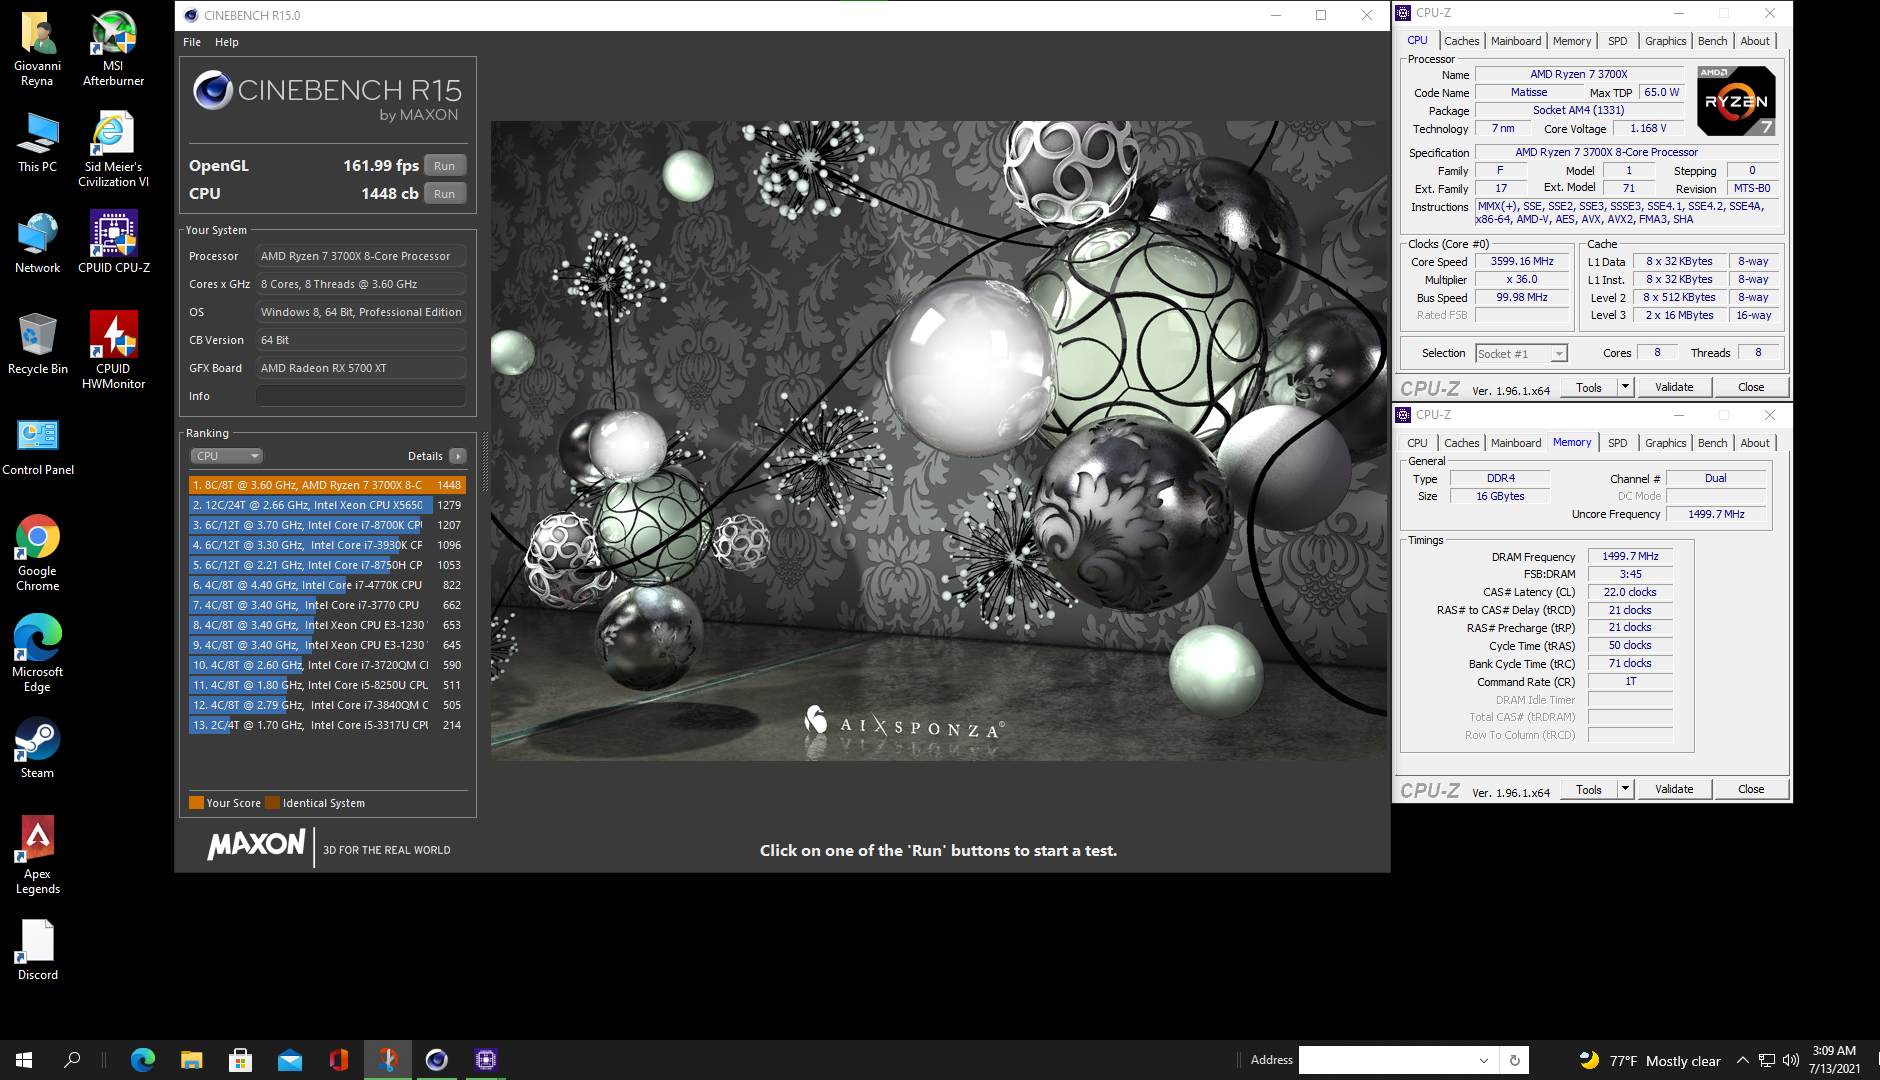
Task: Open Windows Start menu
Action: pos(24,1060)
